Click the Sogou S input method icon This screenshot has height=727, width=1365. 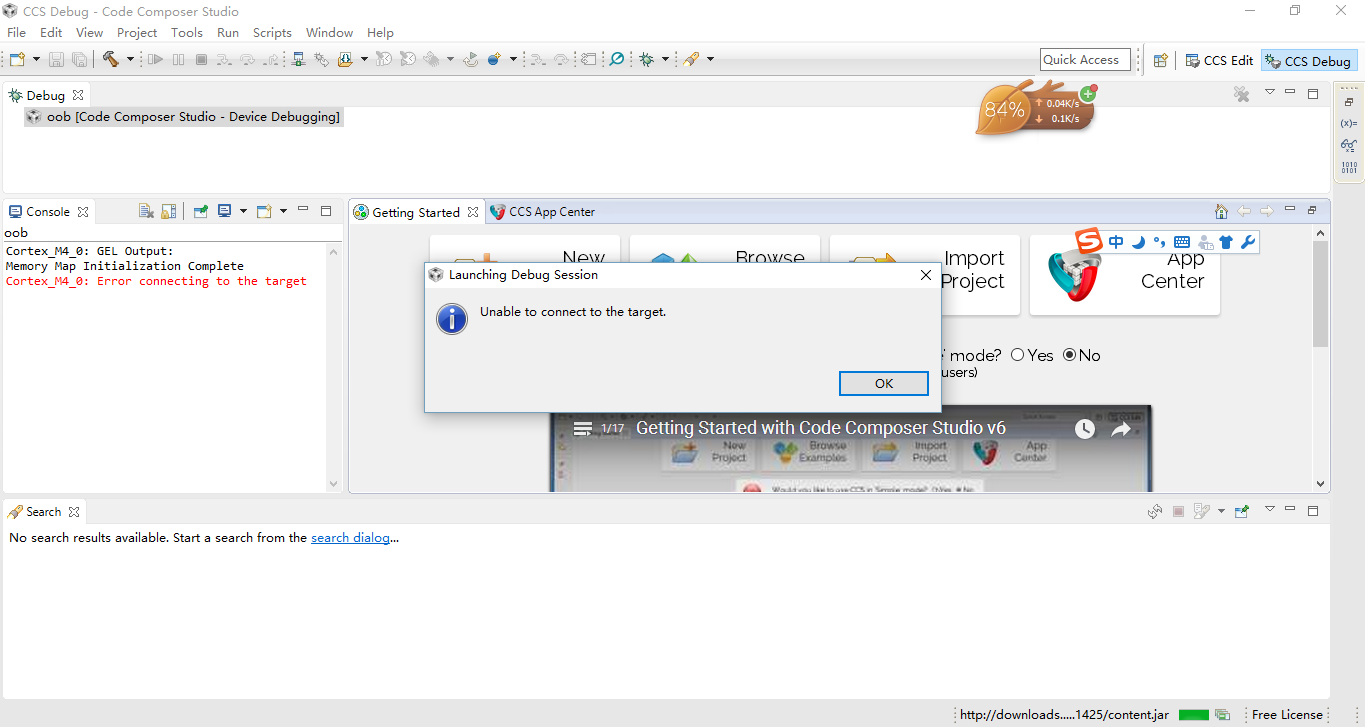point(1089,241)
